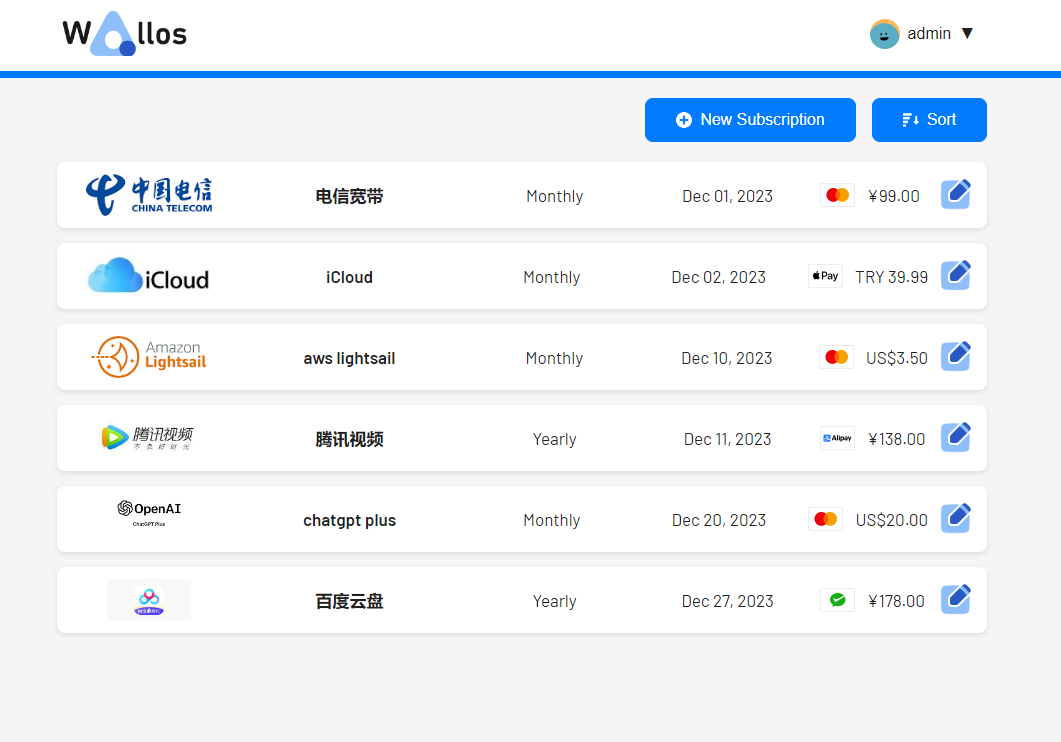Click the New Subscription button
The image size is (1061, 742).
pyautogui.click(x=750, y=120)
